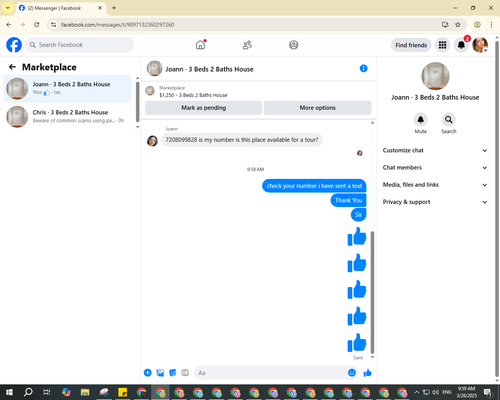500x400 pixels.
Task: Click the conversation list scrollbar
Action: (x=137, y=102)
